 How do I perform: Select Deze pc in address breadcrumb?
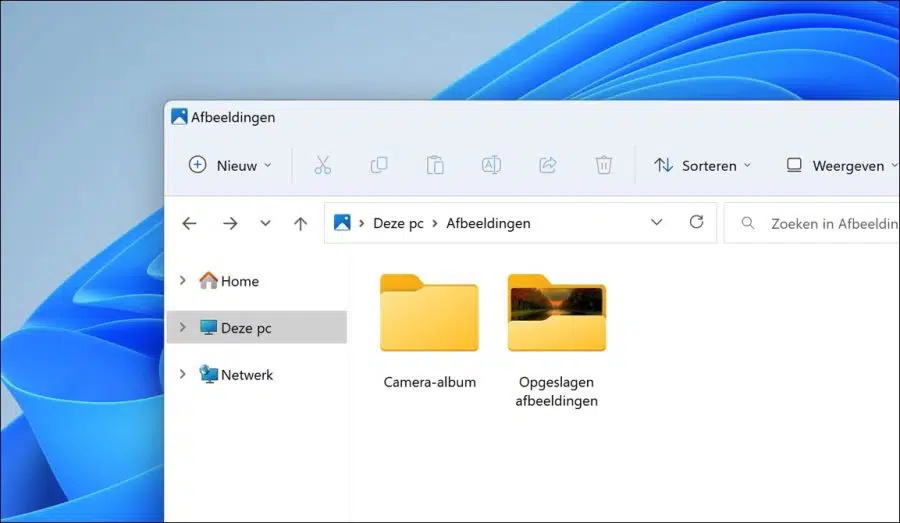click(x=398, y=223)
